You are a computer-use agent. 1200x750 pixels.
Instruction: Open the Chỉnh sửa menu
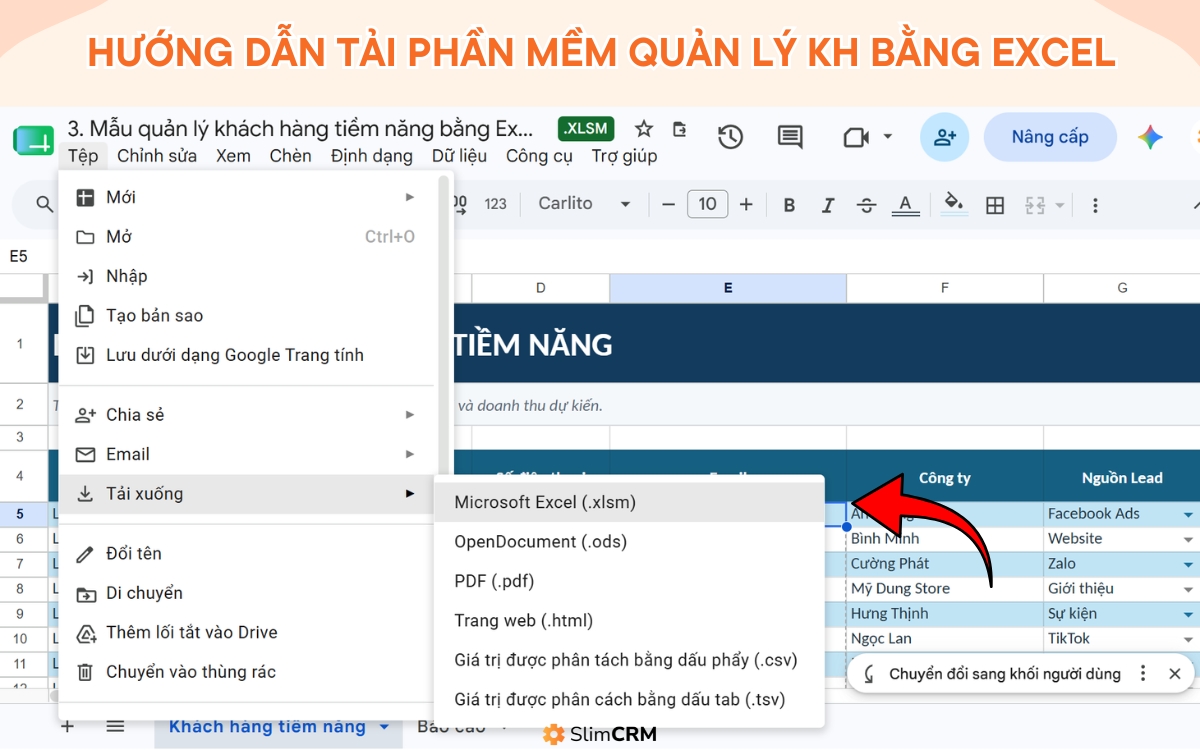(x=157, y=156)
